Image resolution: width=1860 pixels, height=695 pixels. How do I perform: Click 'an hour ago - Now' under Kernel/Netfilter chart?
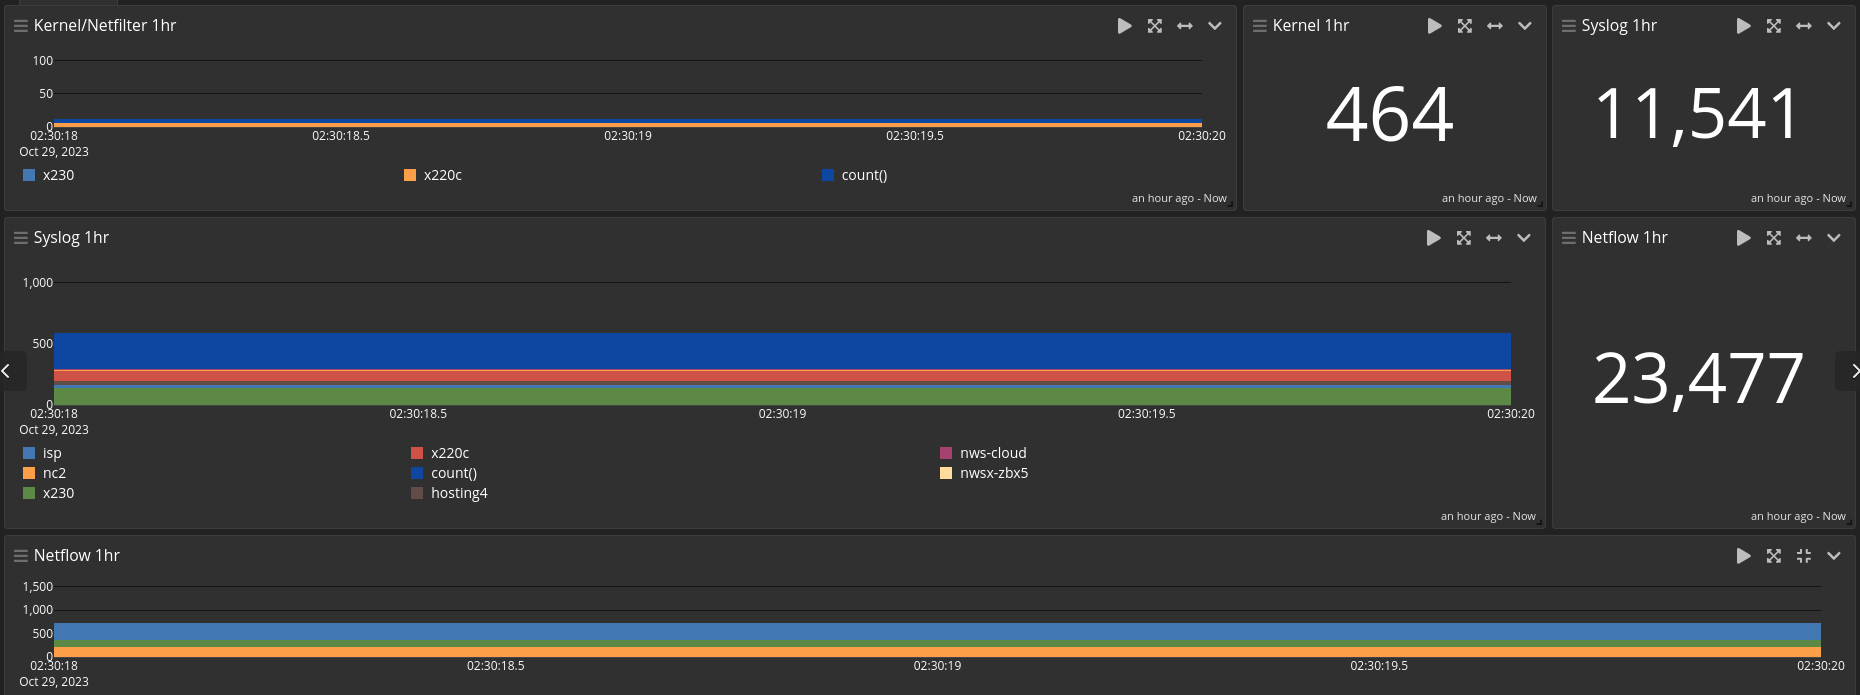pos(1179,198)
